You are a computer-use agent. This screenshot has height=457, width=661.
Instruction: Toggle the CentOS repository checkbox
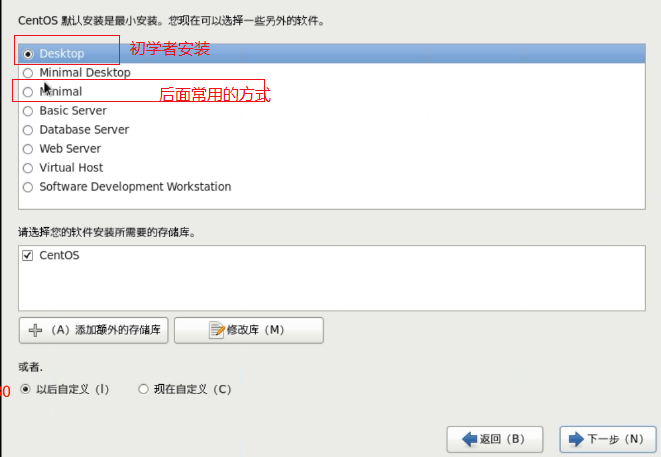pos(27,255)
